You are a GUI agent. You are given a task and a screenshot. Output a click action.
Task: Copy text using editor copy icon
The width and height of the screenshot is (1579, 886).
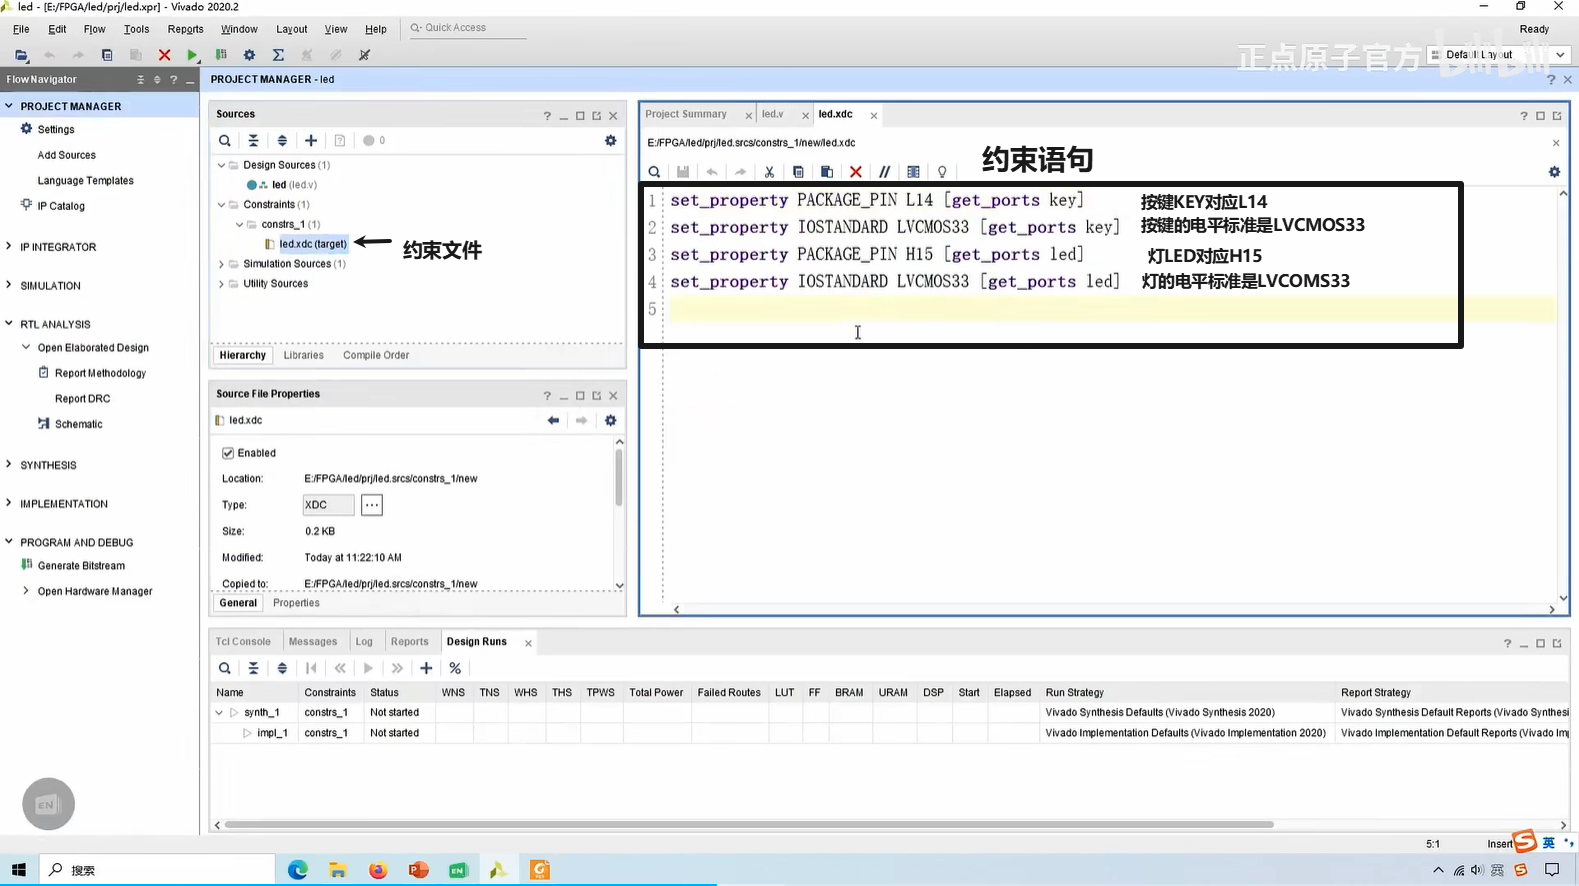[x=798, y=172]
